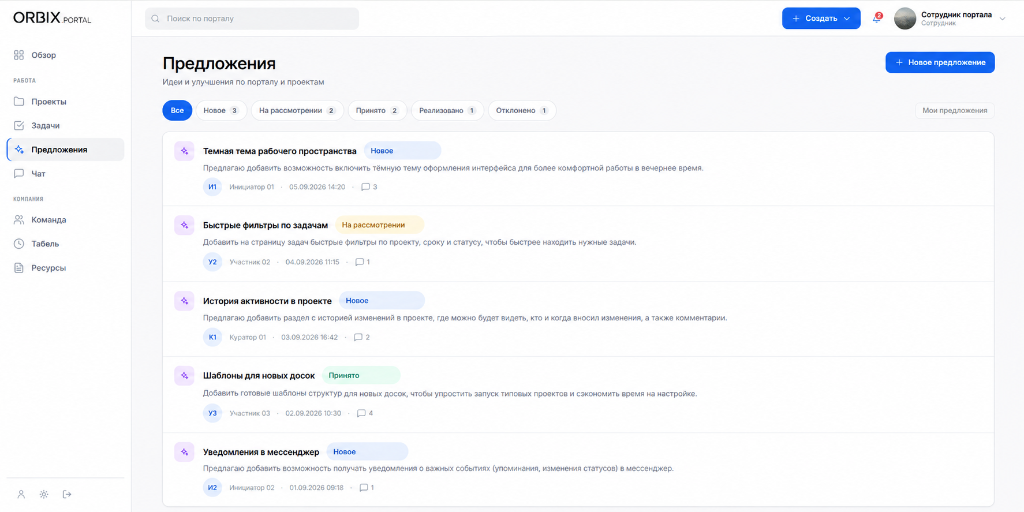Open comments icon on История активности proposal
Image resolution: width=1024 pixels, height=512 pixels.
[358, 338]
